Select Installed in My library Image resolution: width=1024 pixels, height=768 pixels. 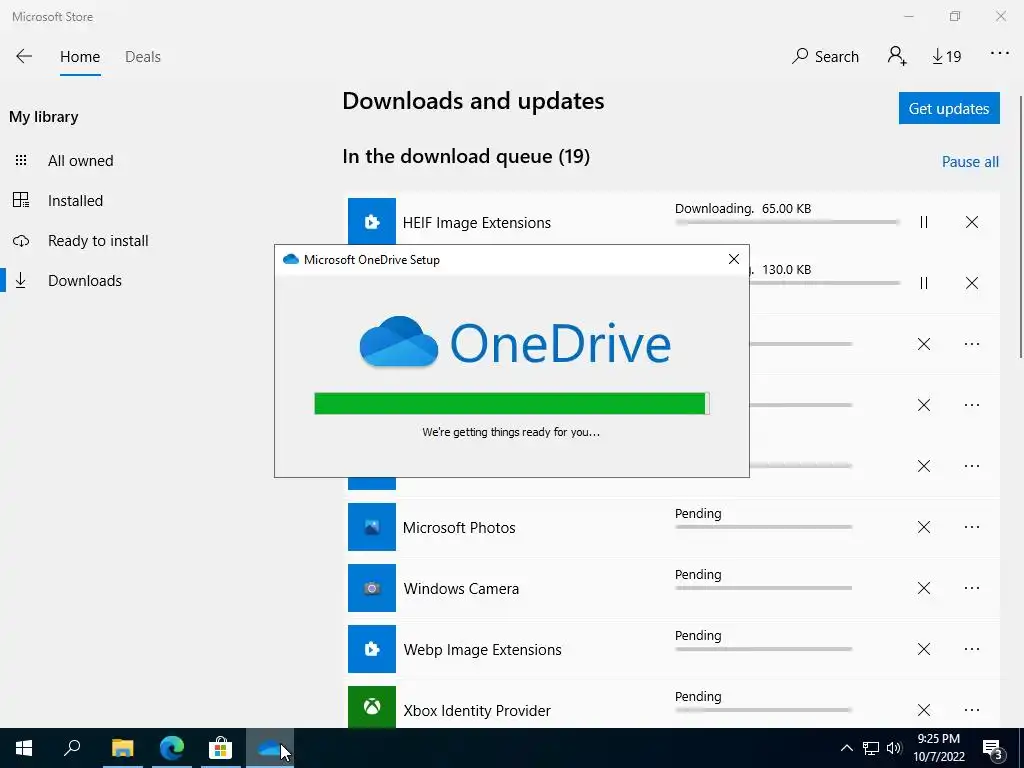click(75, 200)
